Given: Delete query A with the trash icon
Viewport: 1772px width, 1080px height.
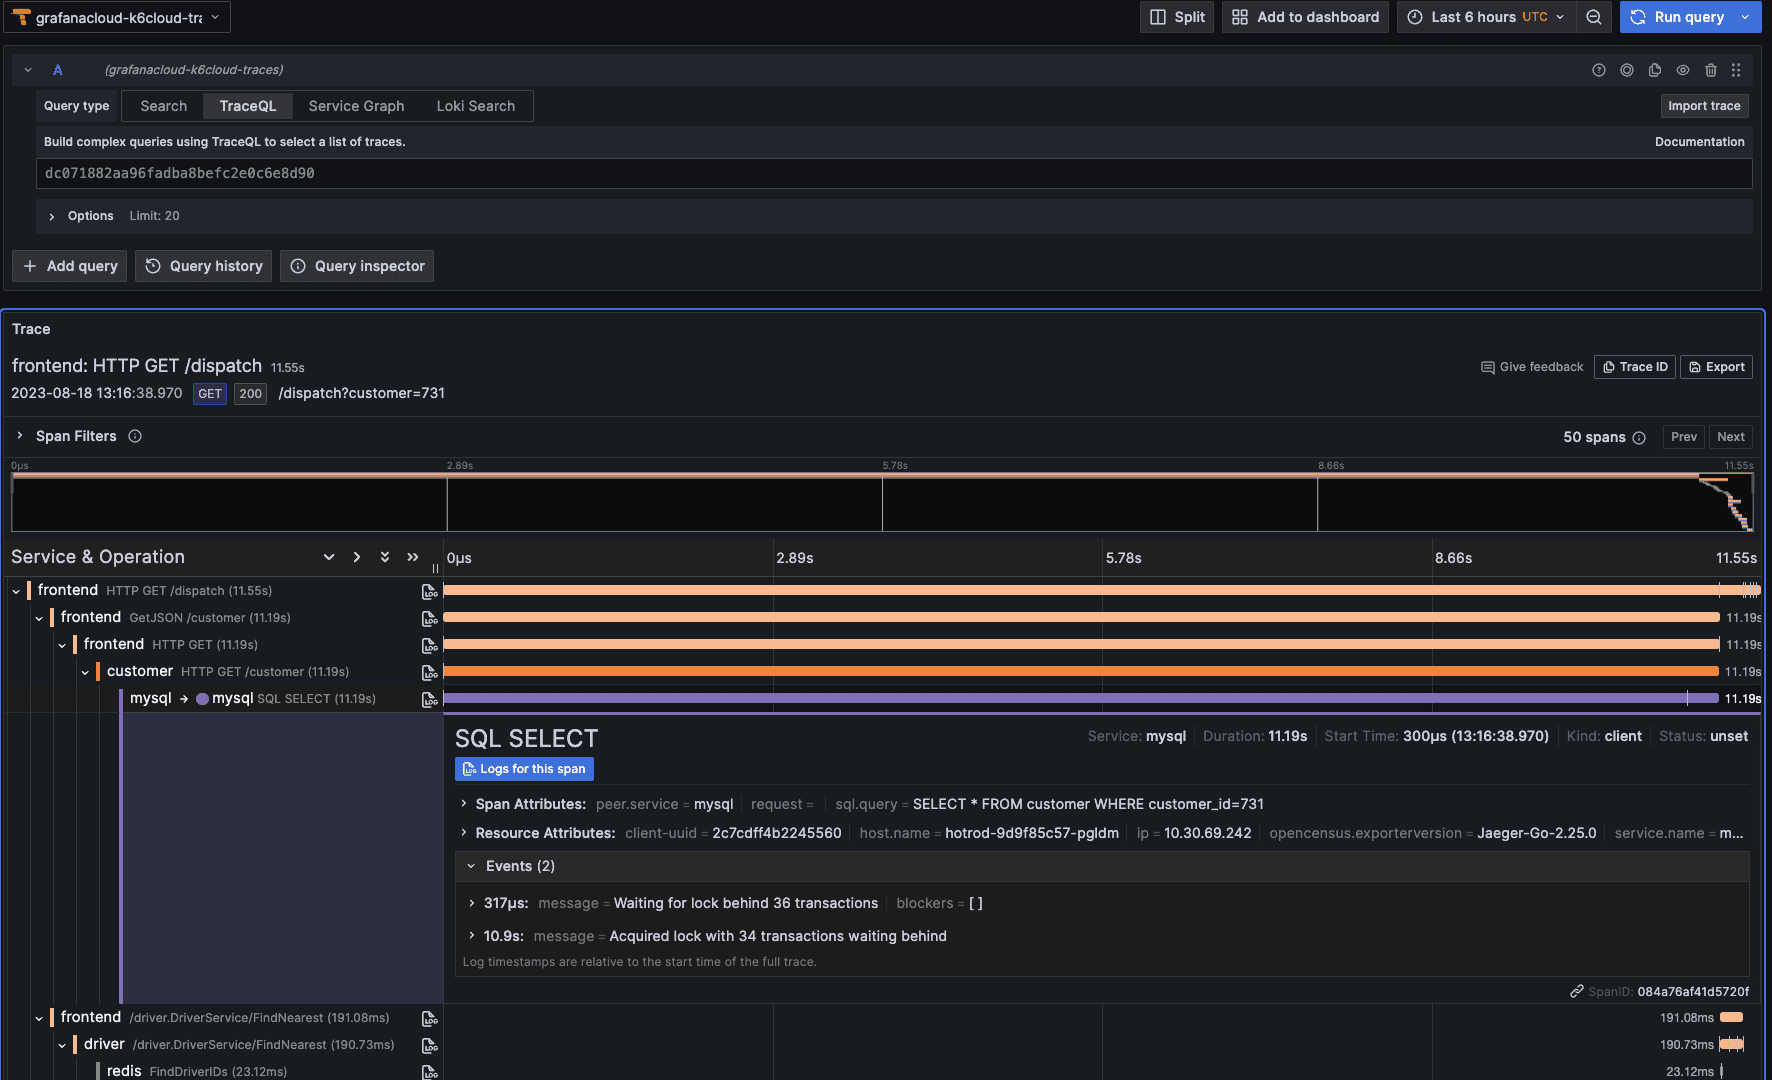Looking at the screenshot, I should pos(1711,69).
